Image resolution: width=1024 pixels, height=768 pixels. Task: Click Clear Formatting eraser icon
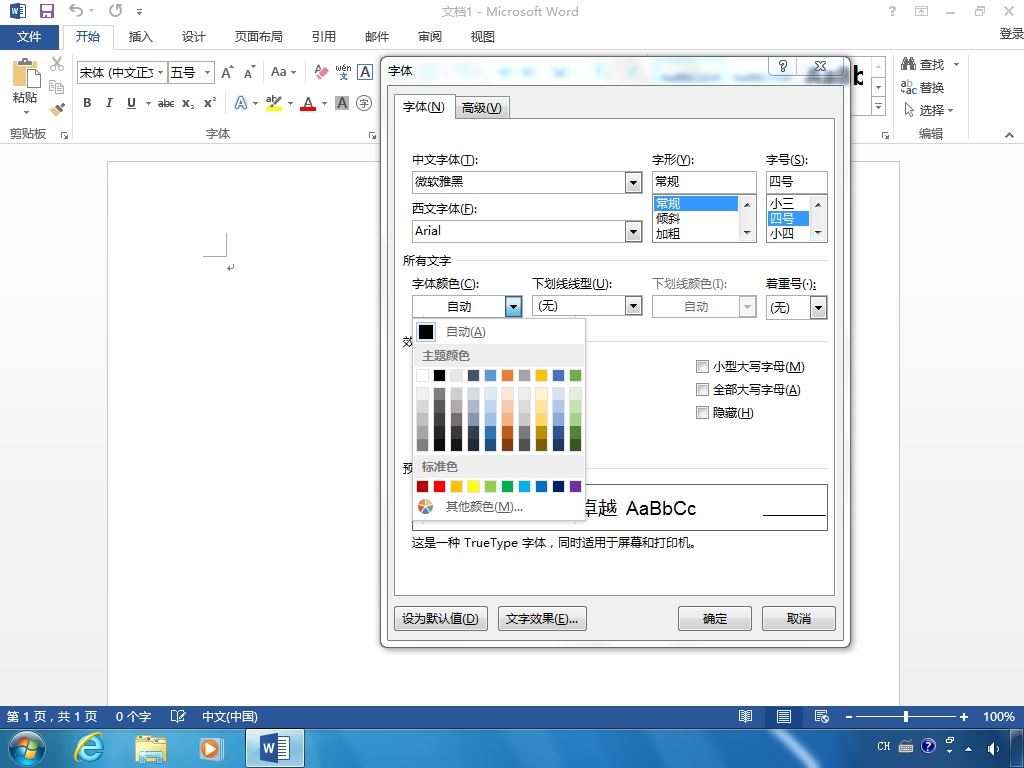pyautogui.click(x=321, y=72)
